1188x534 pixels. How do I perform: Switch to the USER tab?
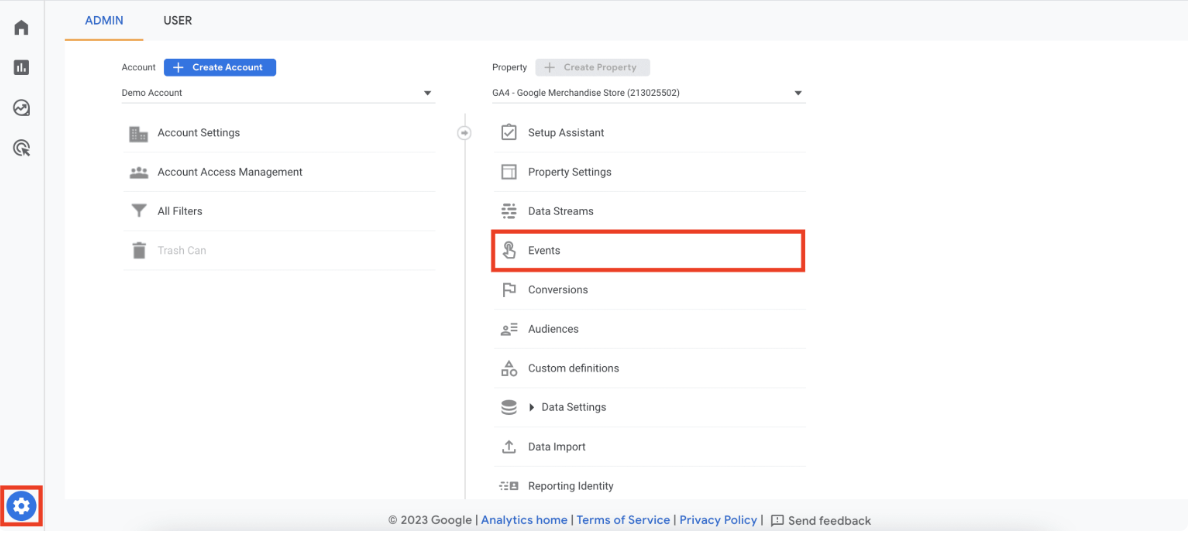[x=178, y=20]
